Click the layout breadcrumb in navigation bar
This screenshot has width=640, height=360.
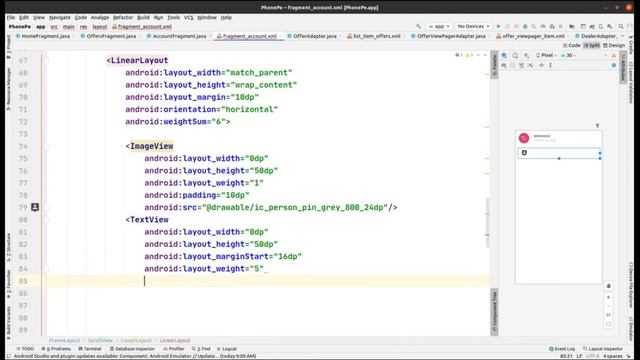pos(100,27)
